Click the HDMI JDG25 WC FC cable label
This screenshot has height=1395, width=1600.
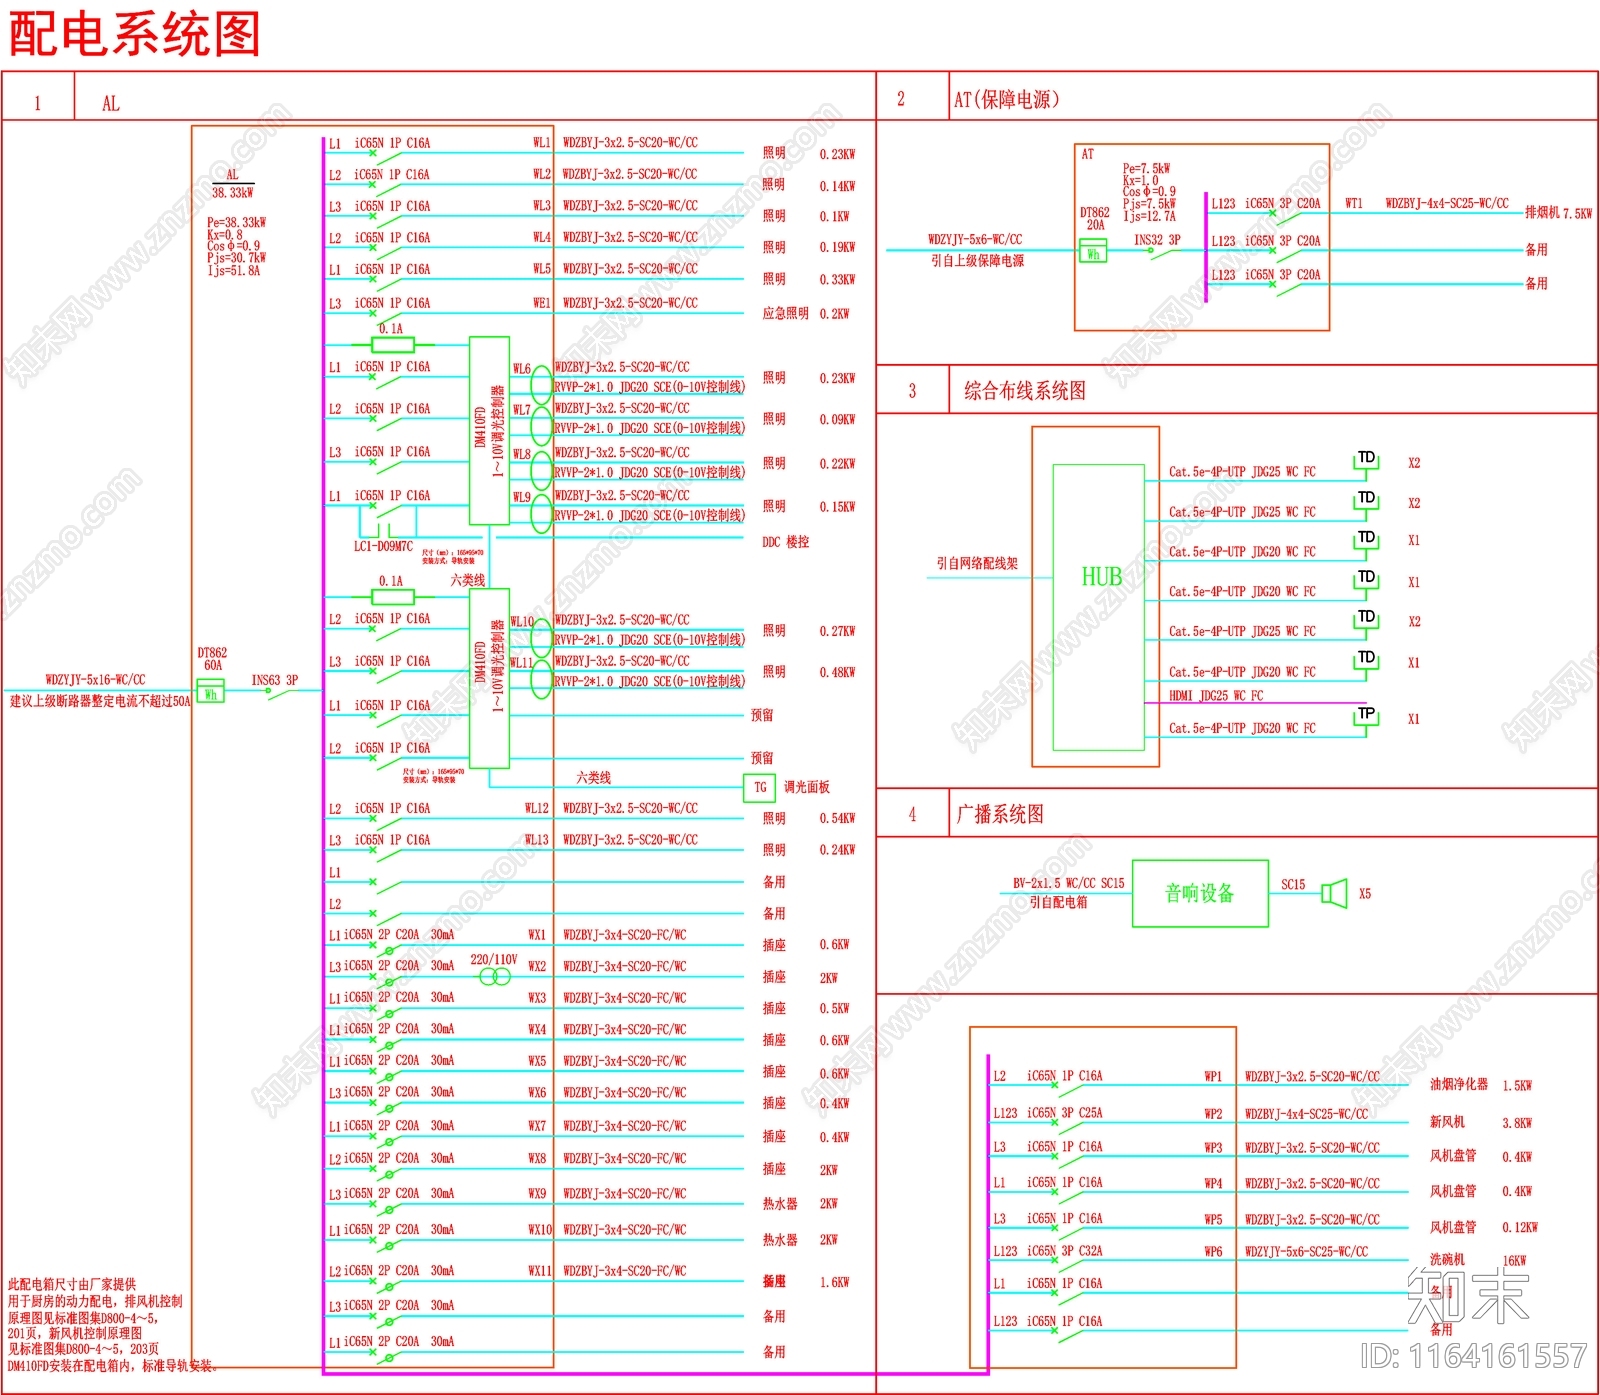pos(1216,696)
